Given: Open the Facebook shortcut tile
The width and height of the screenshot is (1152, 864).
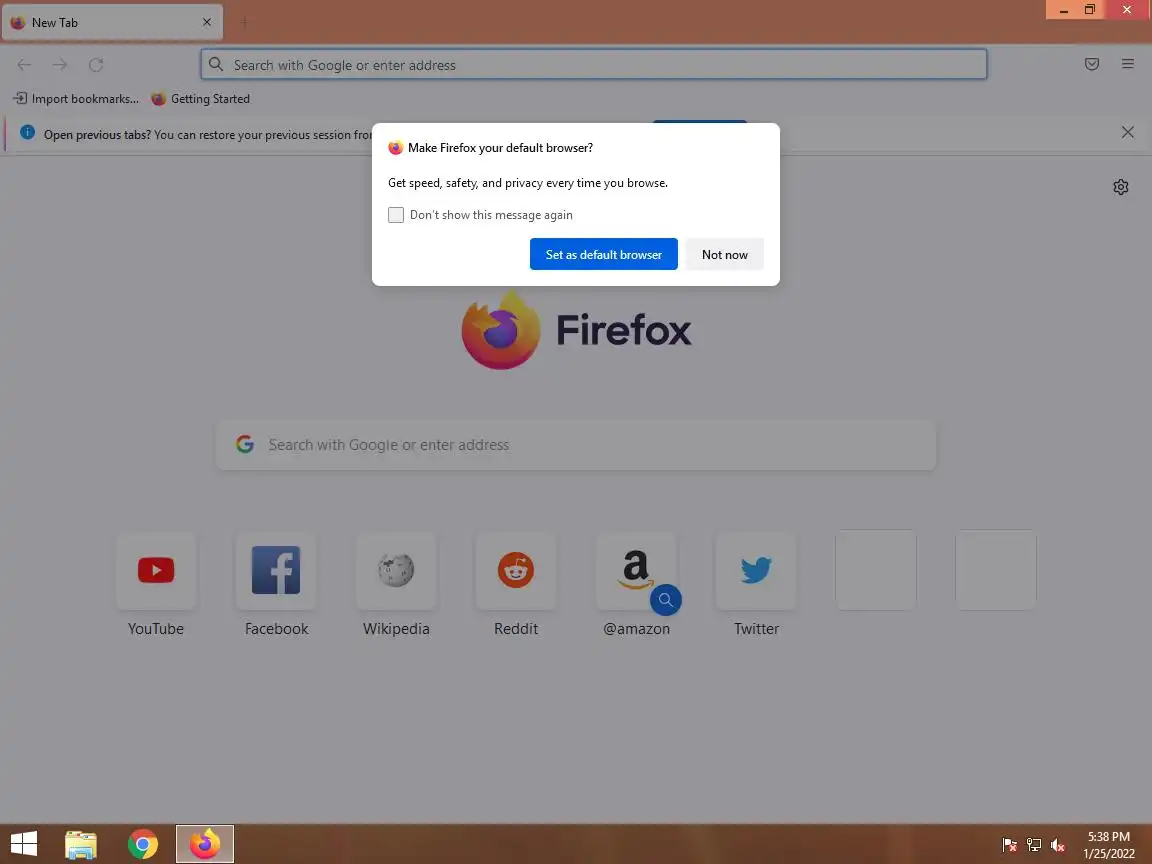Looking at the screenshot, I should pos(276,570).
